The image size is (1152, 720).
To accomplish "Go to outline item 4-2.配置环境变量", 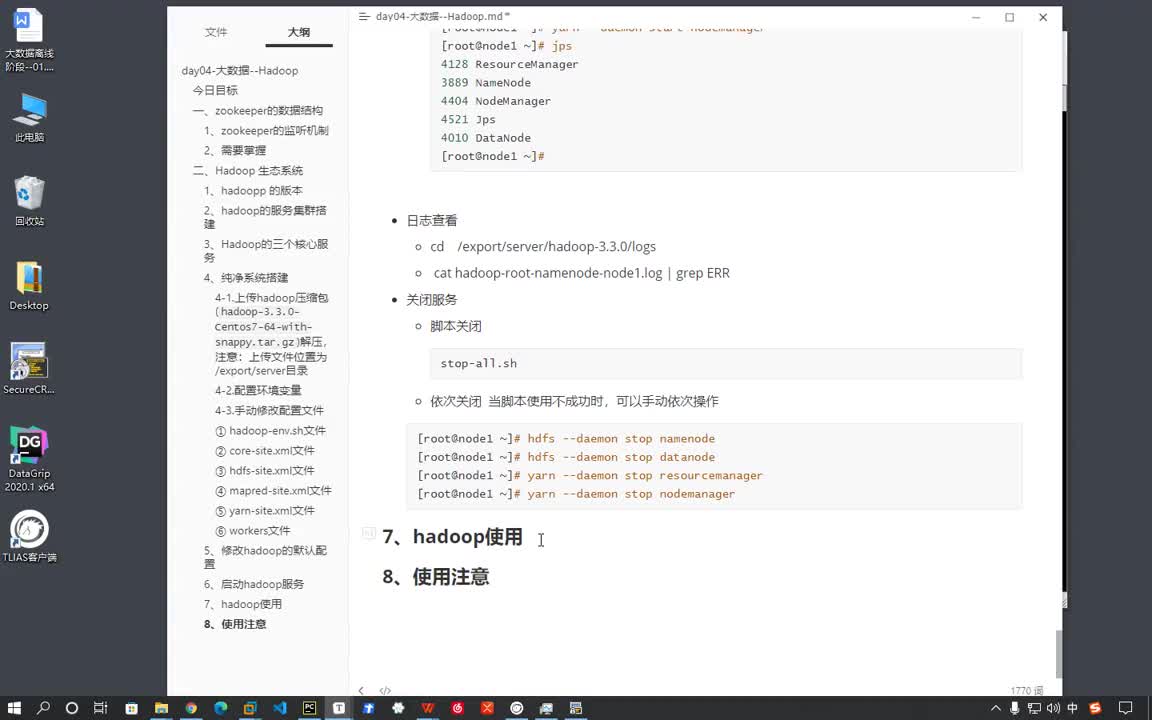I will coord(258,390).
